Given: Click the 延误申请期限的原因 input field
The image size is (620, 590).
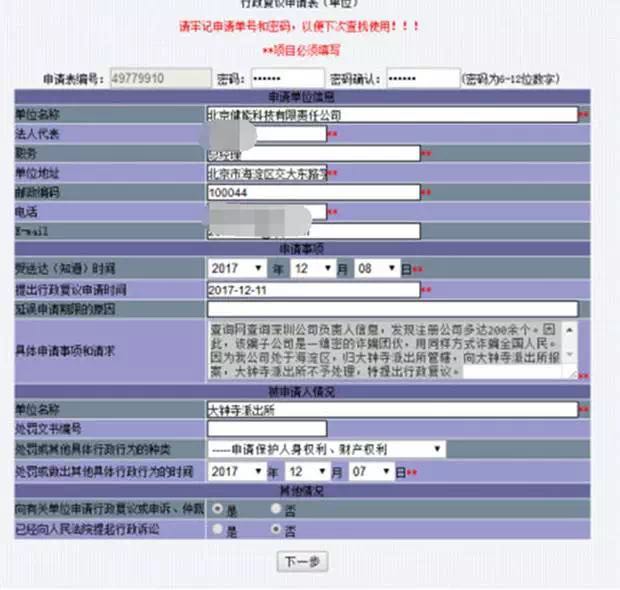Looking at the screenshot, I should 391,308.
